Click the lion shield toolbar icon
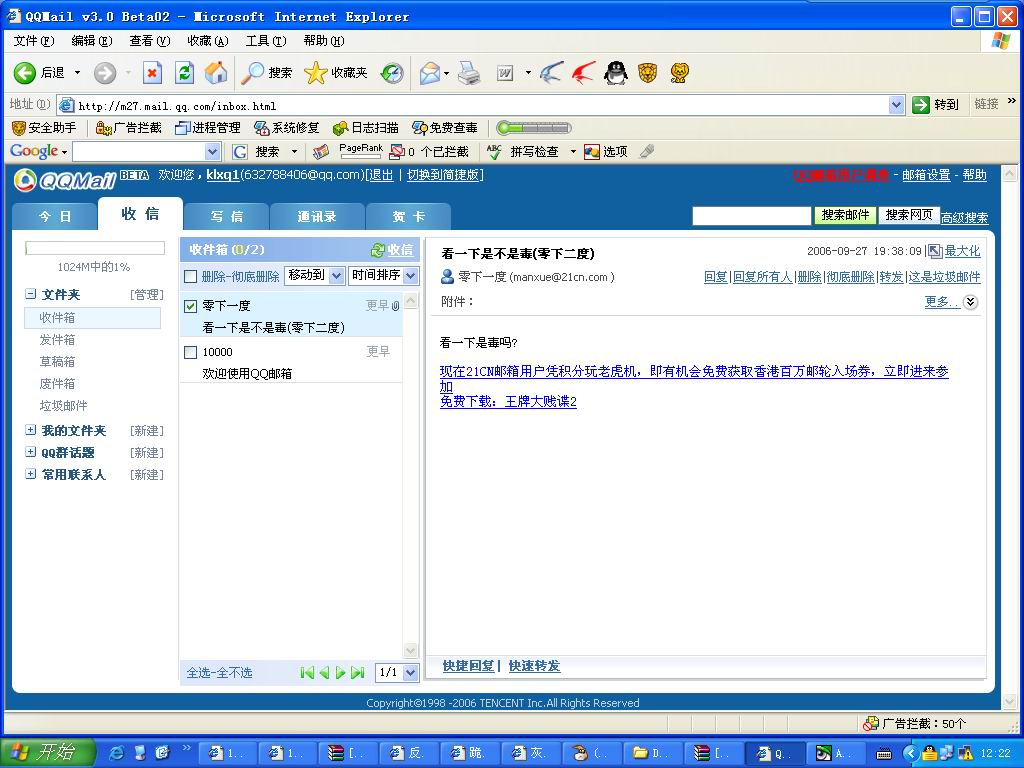1024x768 pixels. 647,72
